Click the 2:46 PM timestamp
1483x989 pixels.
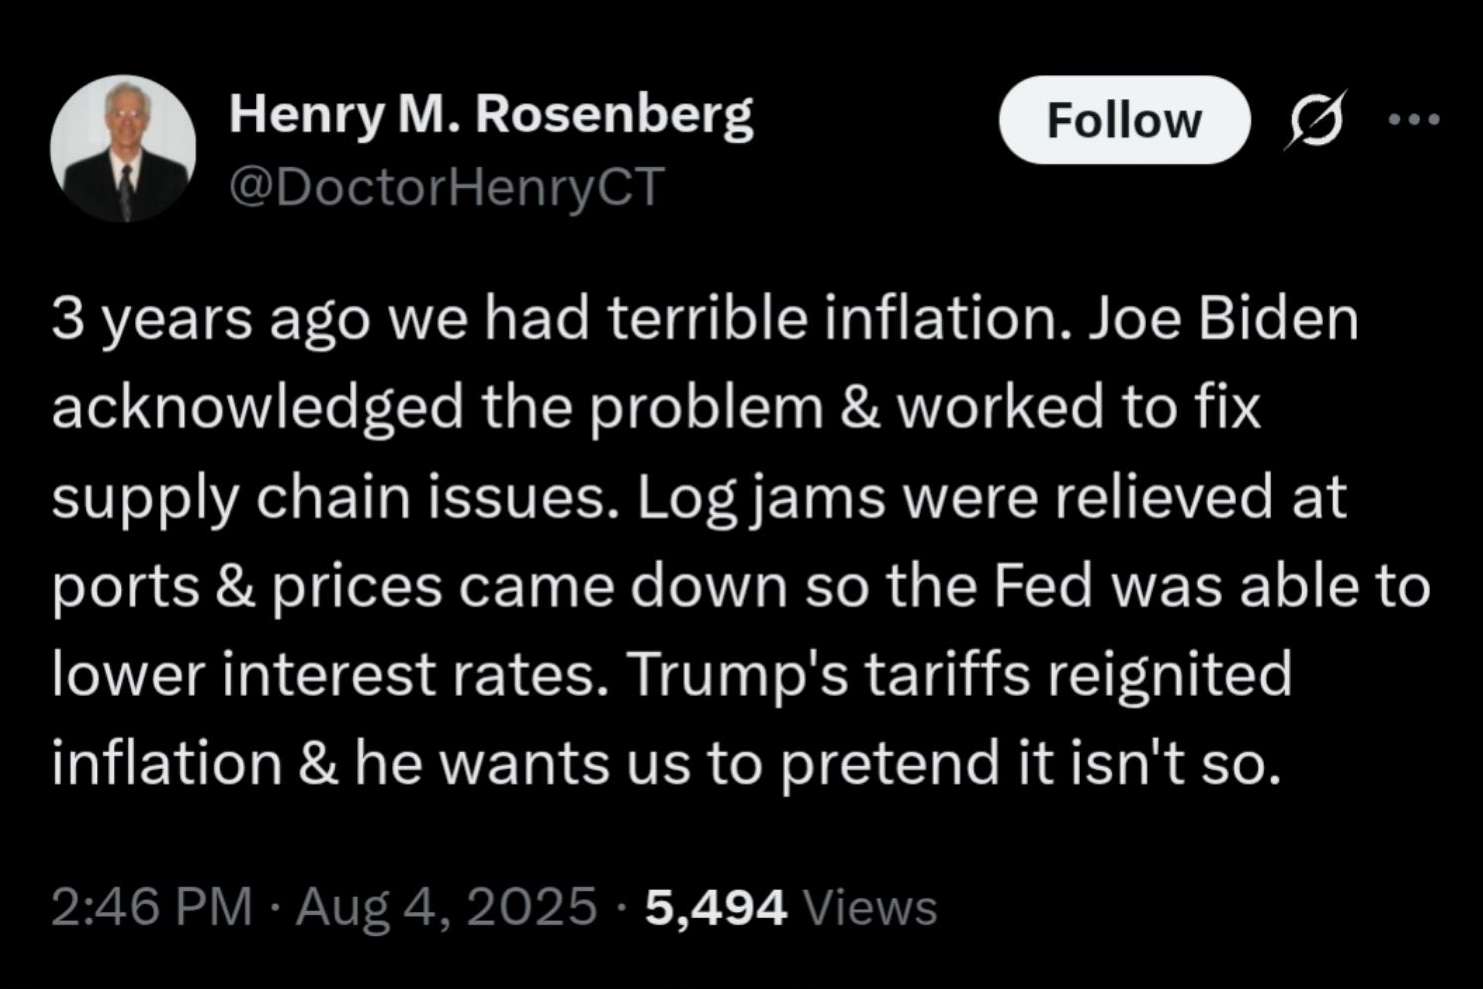click(151, 907)
